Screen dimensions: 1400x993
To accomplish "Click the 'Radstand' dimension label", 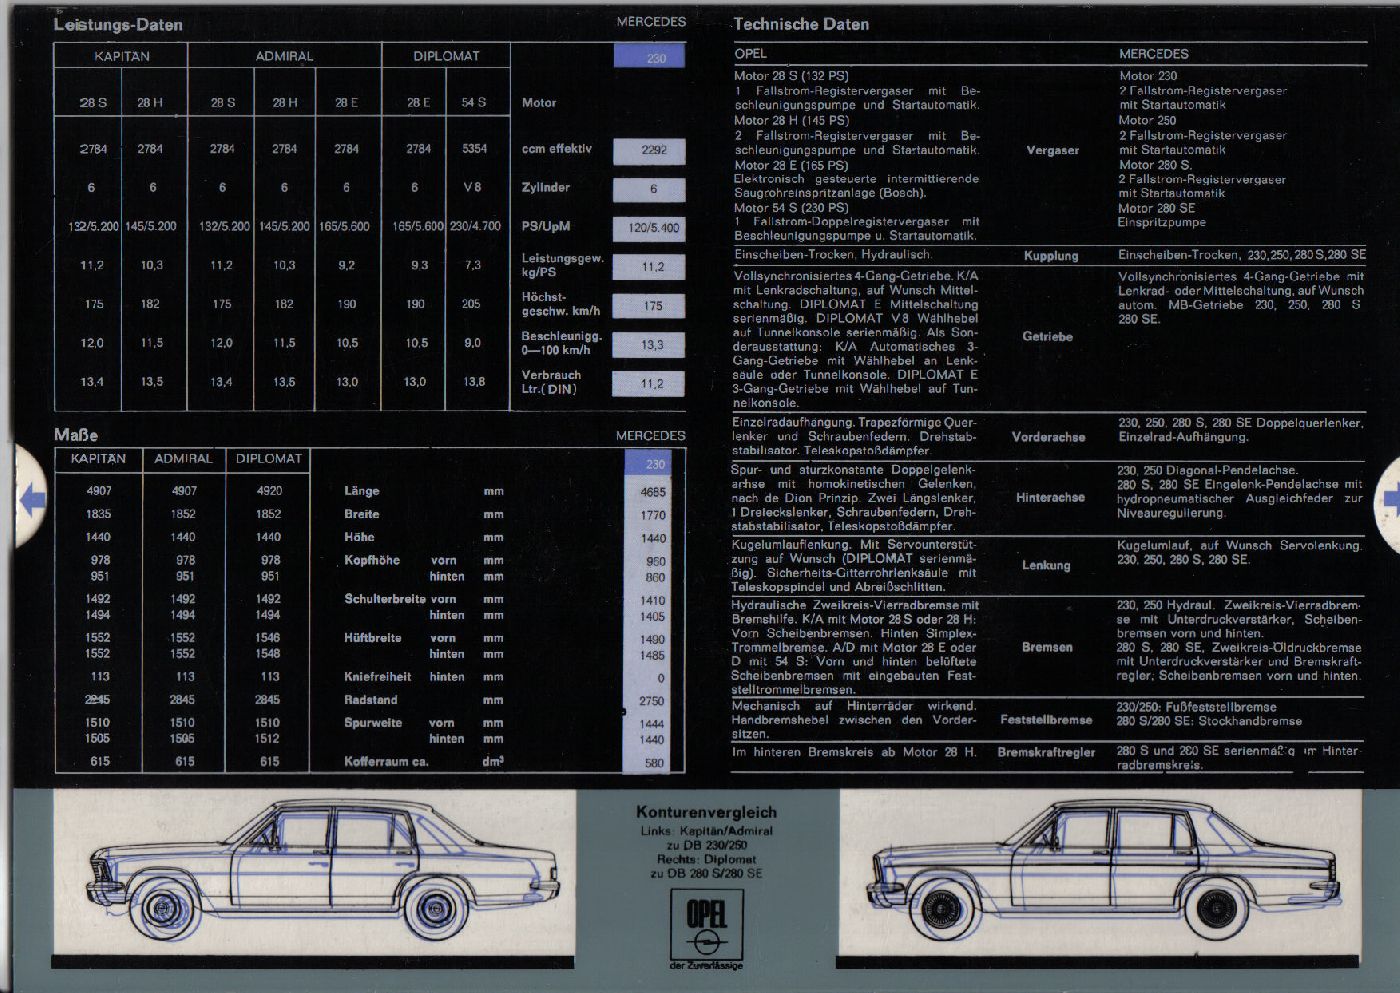I will 371,700.
